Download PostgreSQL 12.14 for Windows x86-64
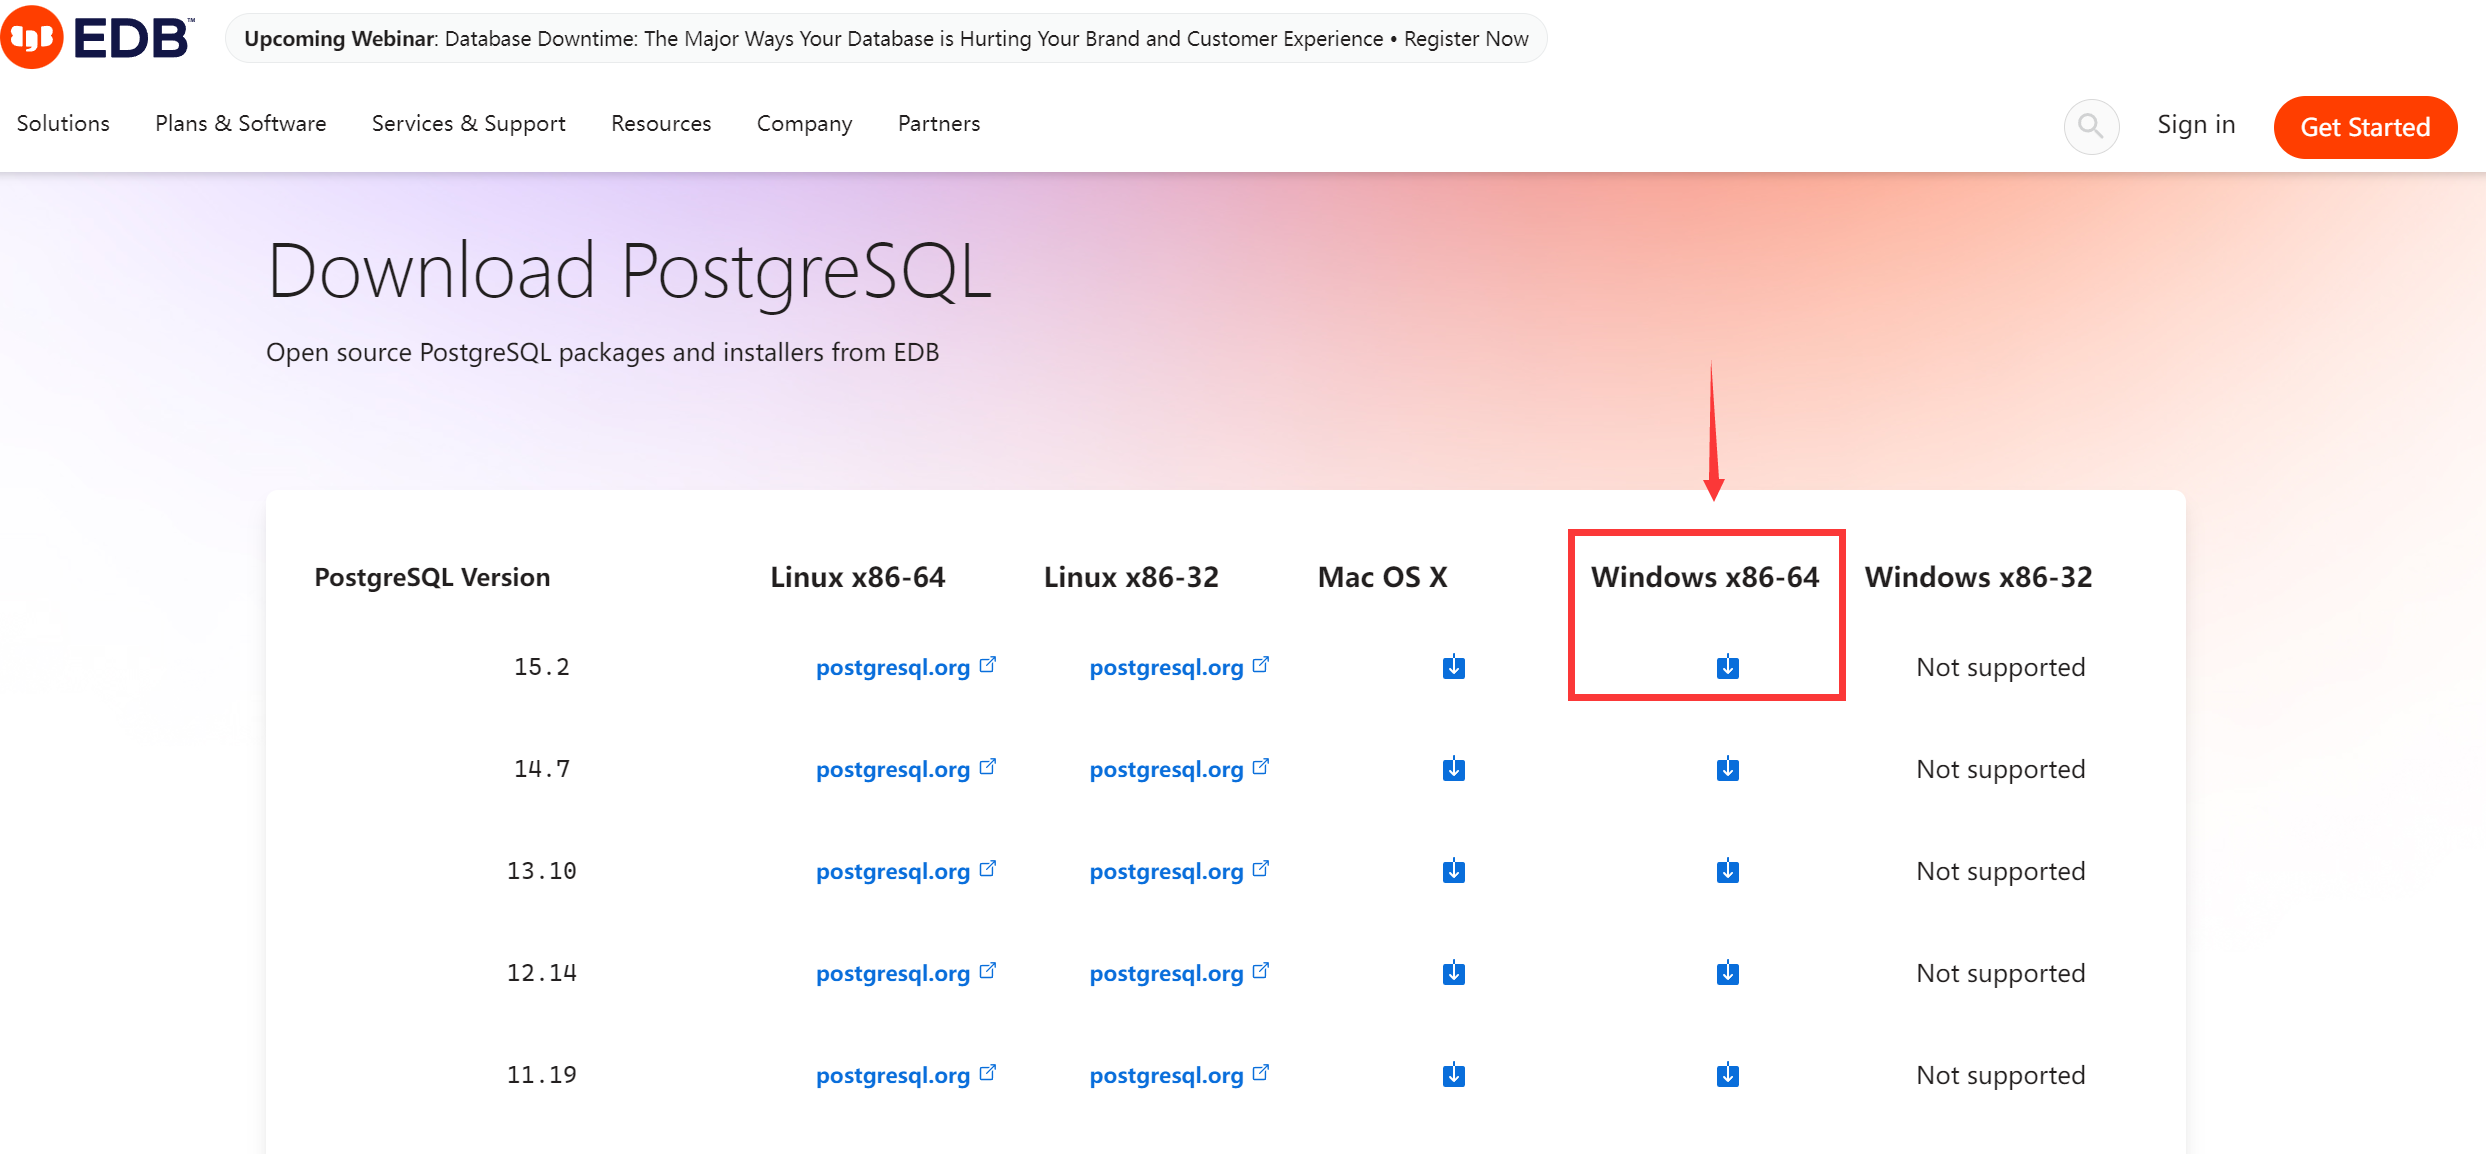Screen dimensions: 2486x1154 click(1727, 973)
